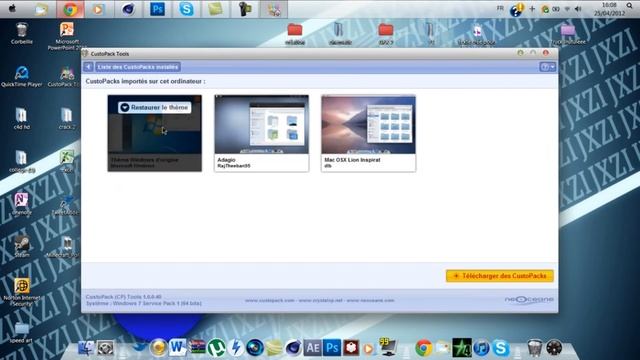Screen dimensions: 640x360
Task: Click the clock showing 16:08
Action: [x=609, y=5]
